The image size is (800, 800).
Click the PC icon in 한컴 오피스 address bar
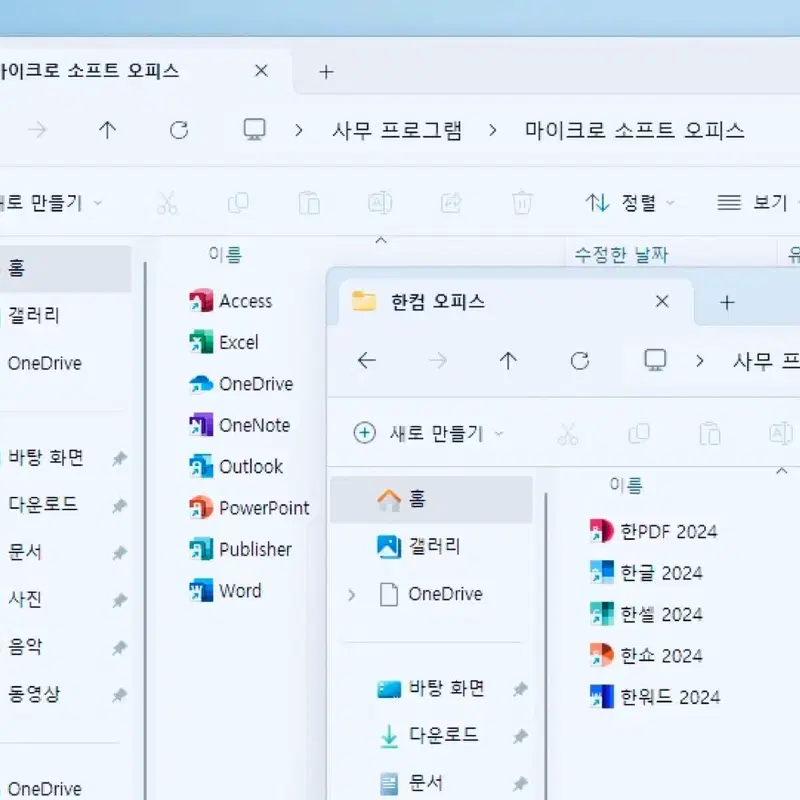tap(655, 360)
